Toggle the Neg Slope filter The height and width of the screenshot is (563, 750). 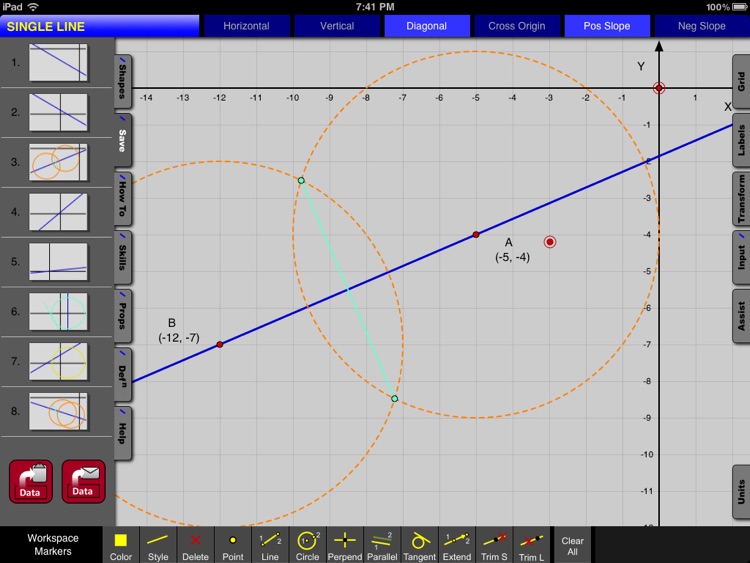pos(701,26)
